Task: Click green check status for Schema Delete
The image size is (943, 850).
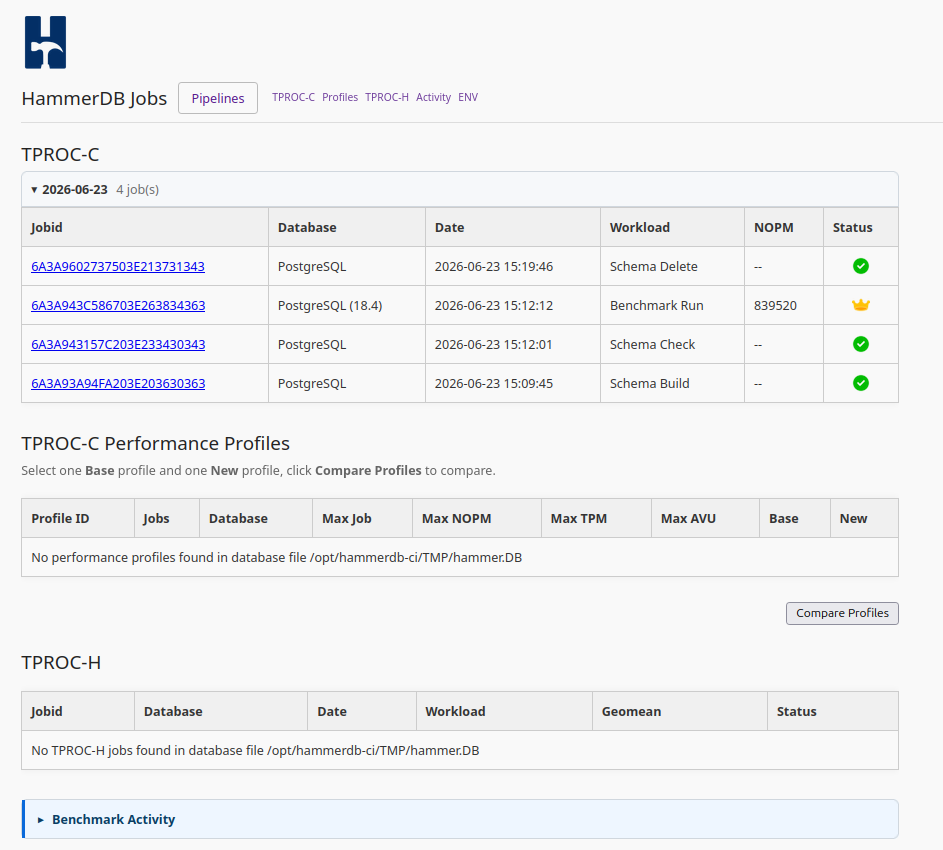Action: coord(861,266)
